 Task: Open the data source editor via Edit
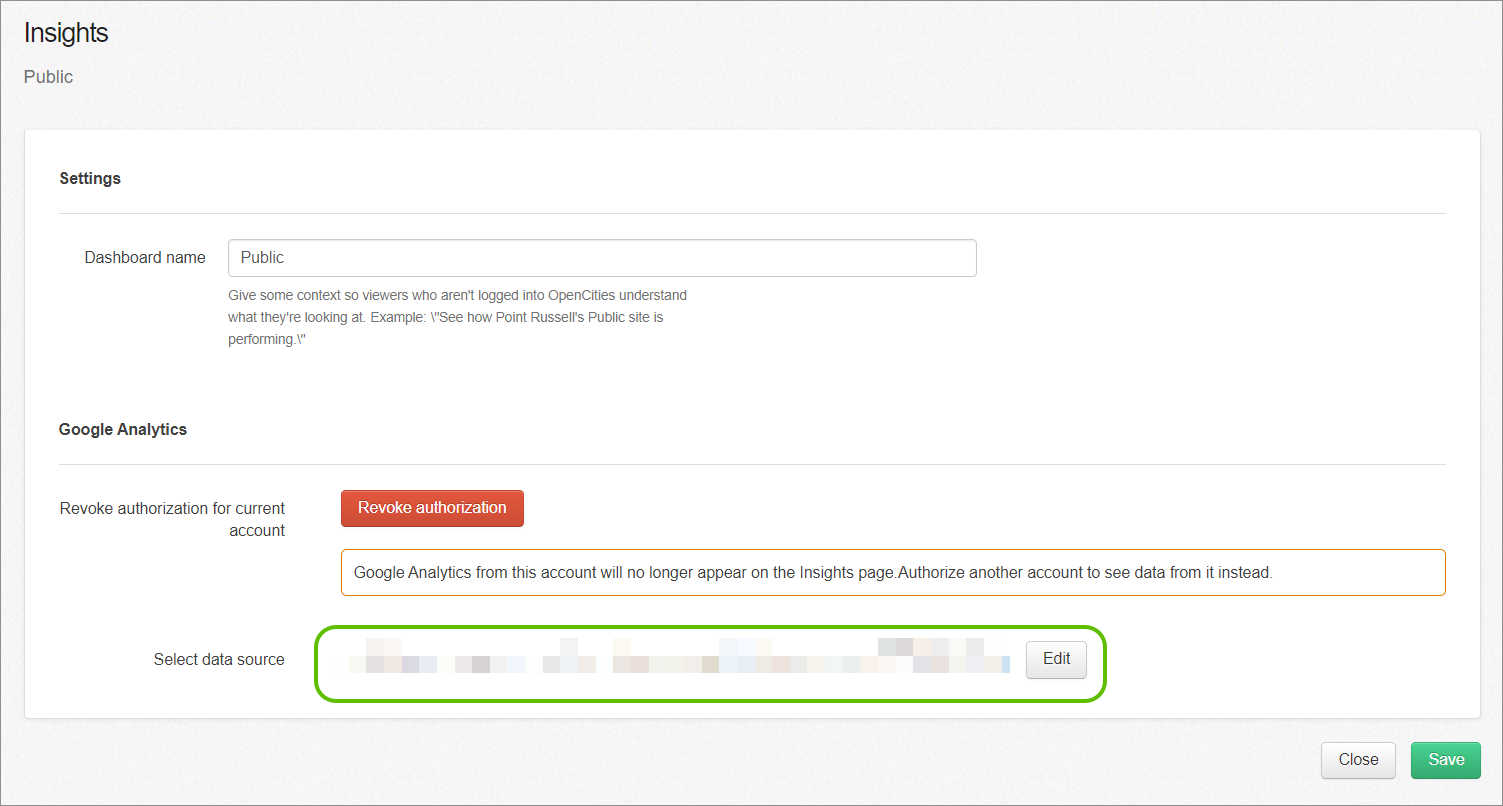tap(1056, 659)
